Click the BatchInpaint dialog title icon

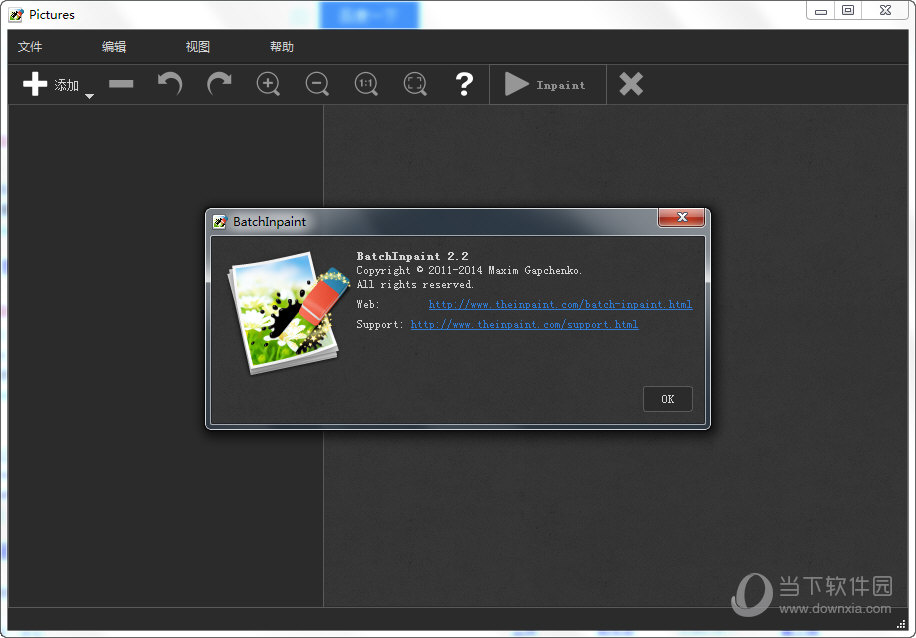pyautogui.click(x=220, y=221)
